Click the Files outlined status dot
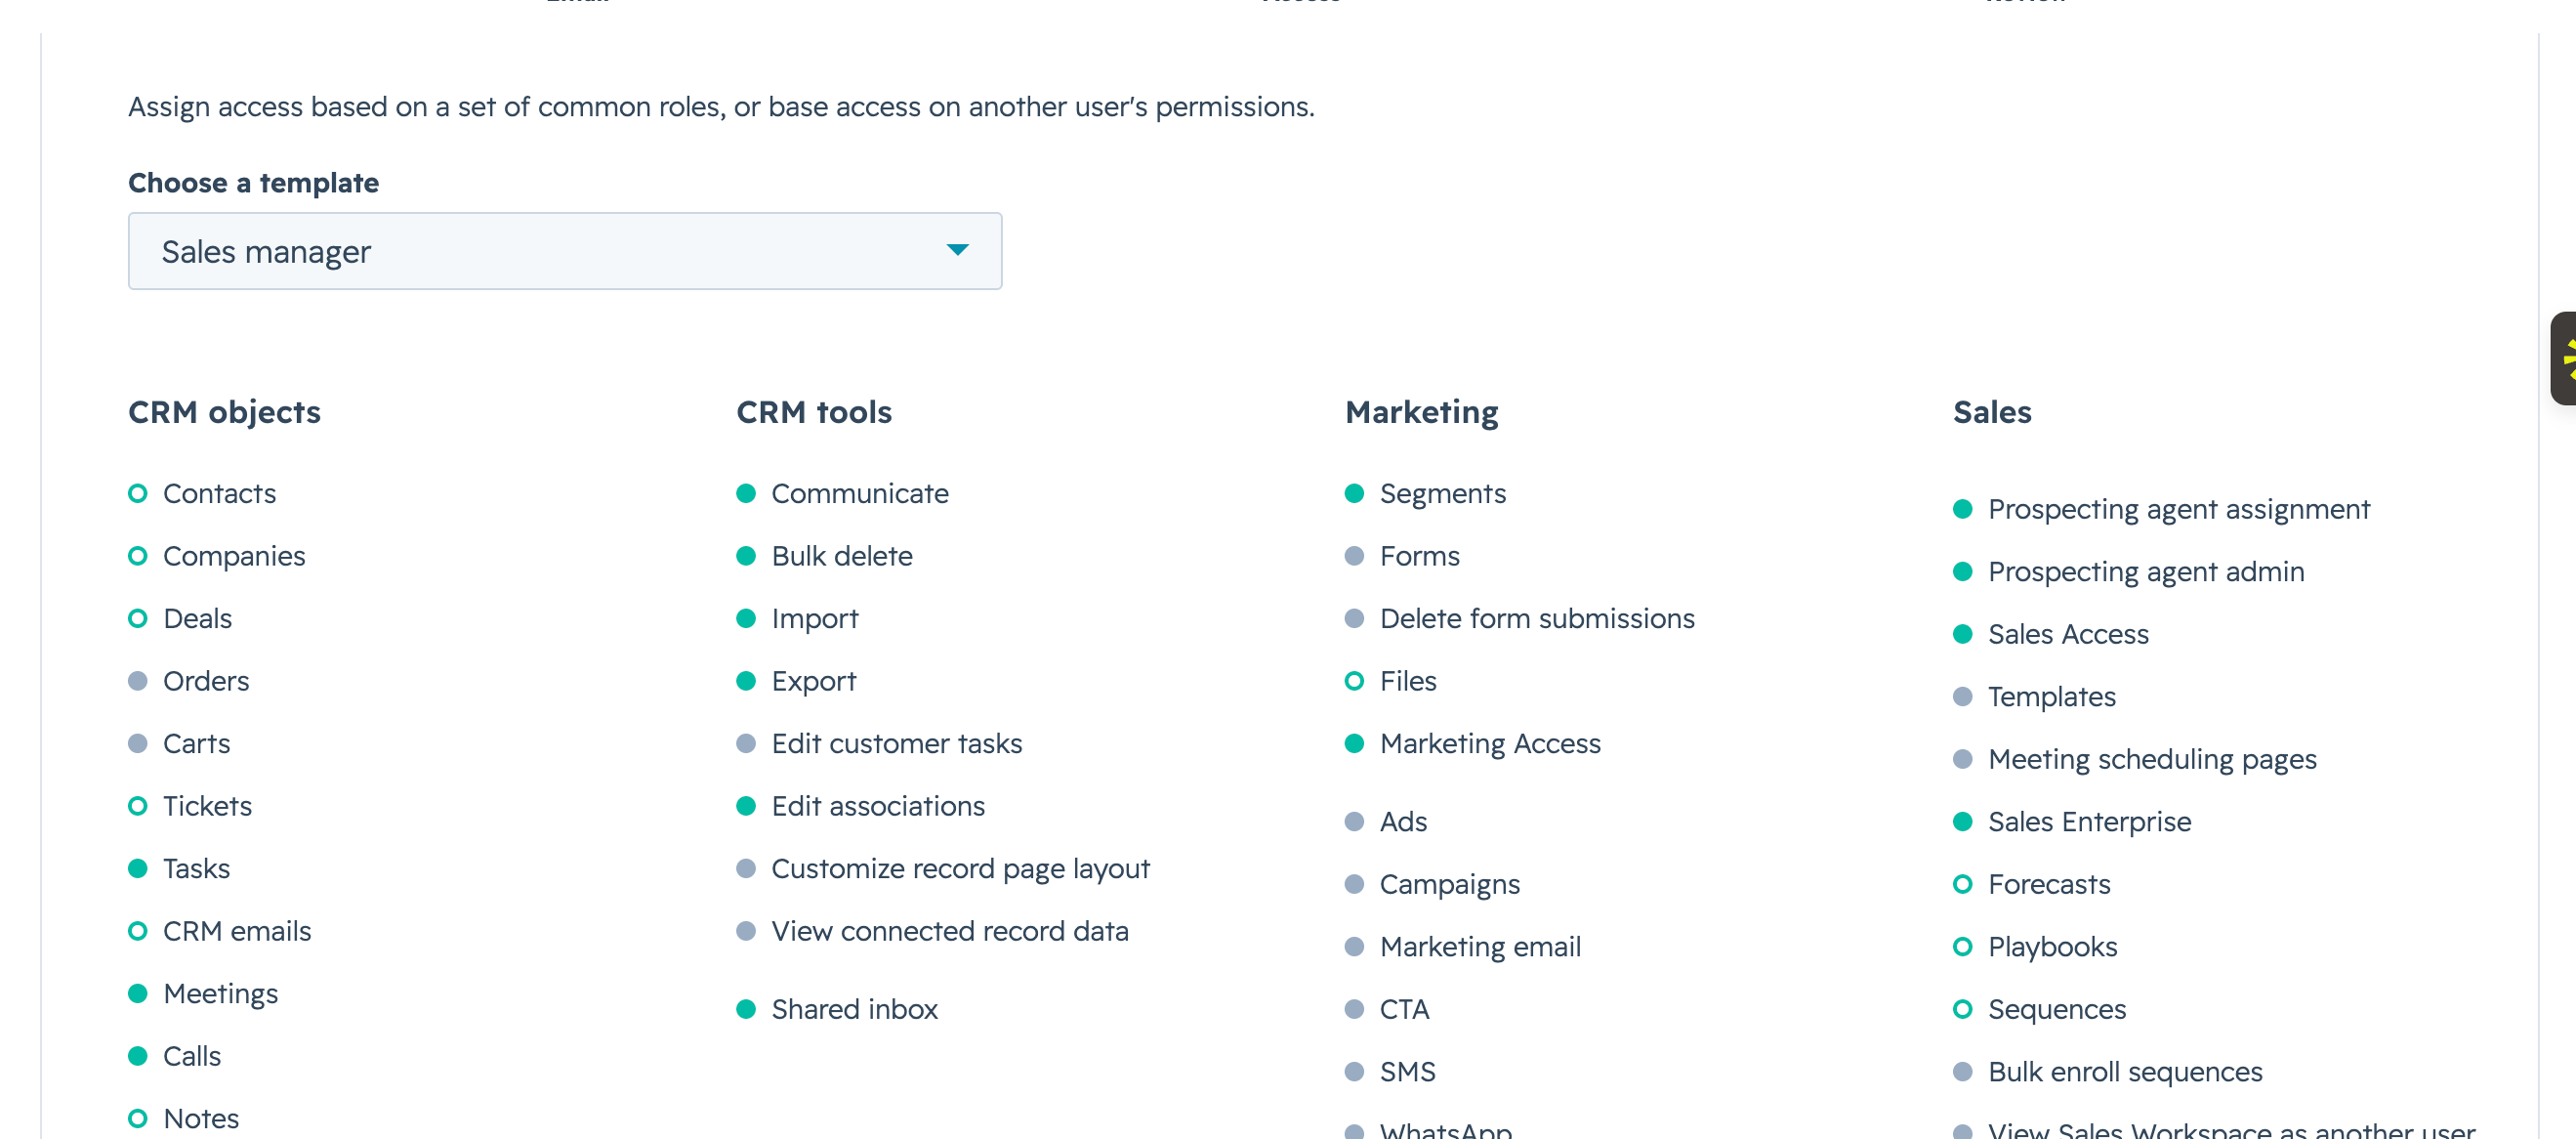Image resolution: width=2576 pixels, height=1139 pixels. 1354,681
